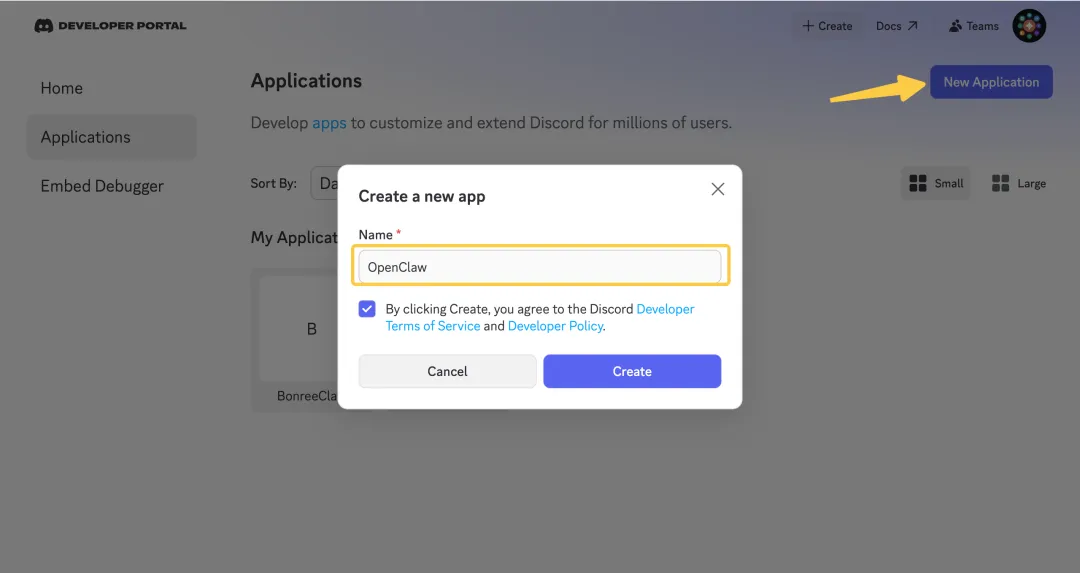The height and width of the screenshot is (573, 1080).
Task: Click the apps hyperlink in description
Action: pyautogui.click(x=329, y=123)
